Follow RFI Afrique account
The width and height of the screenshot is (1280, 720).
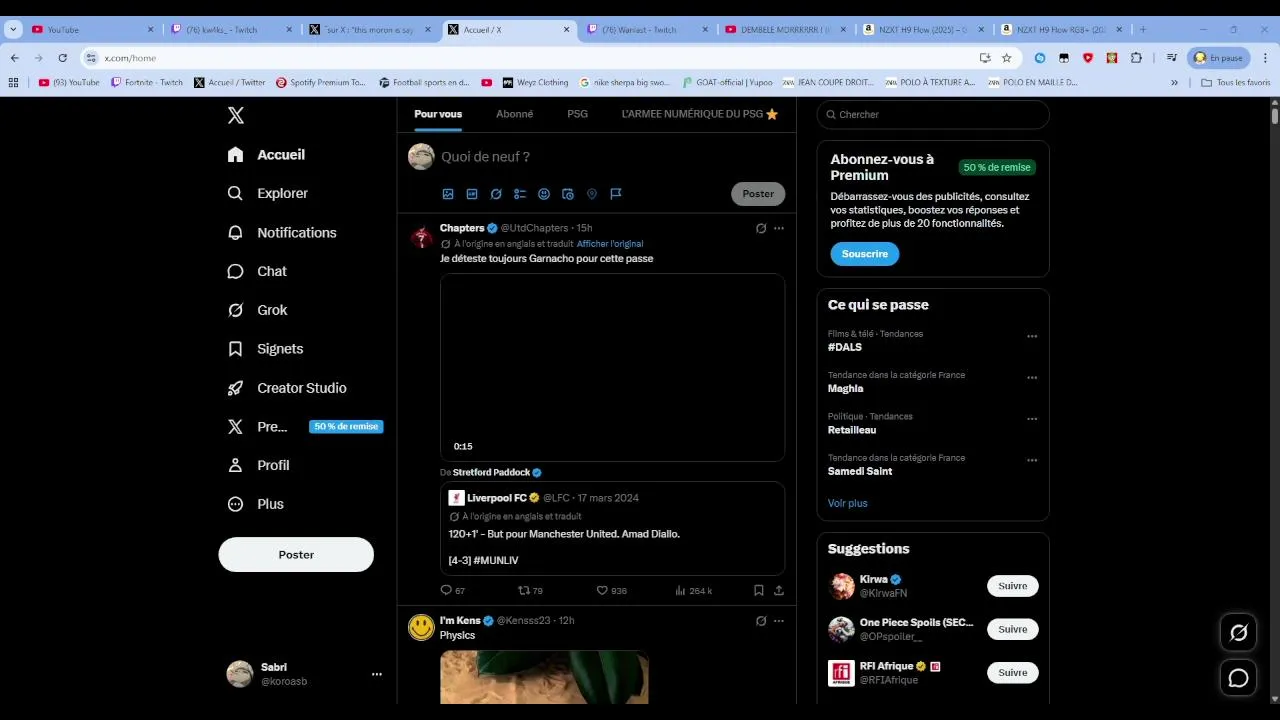(1013, 673)
